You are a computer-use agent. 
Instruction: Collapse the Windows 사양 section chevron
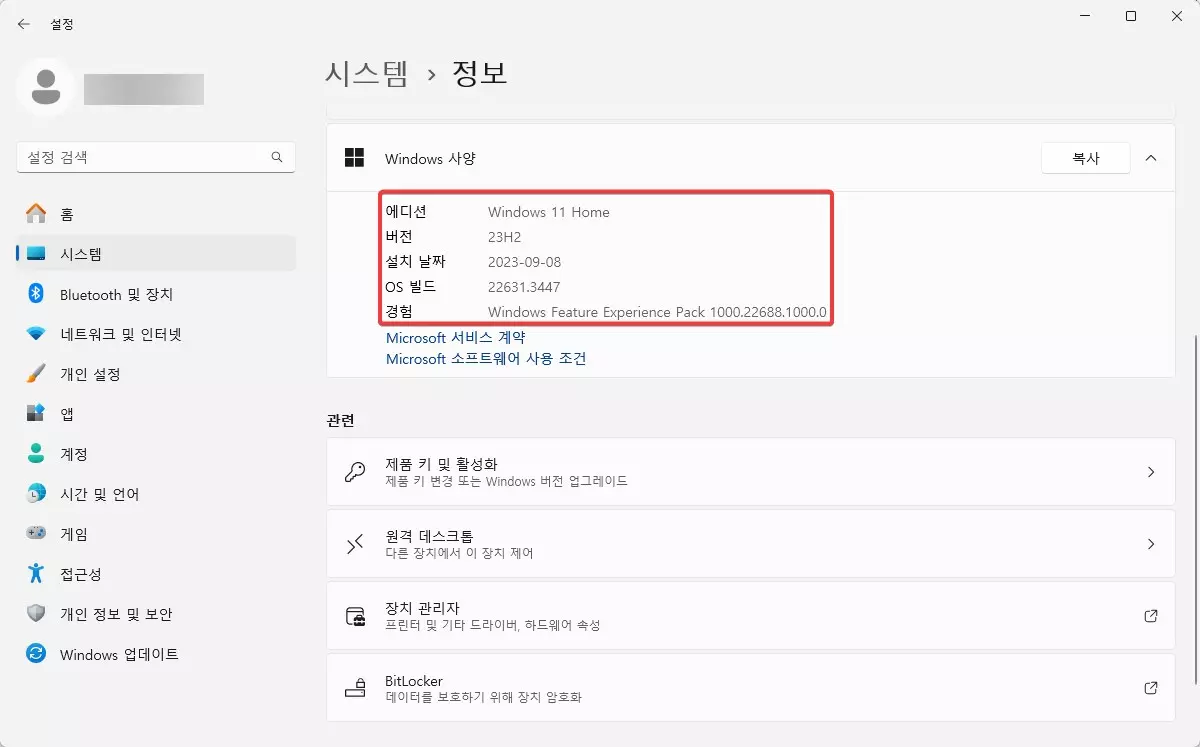[1151, 158]
